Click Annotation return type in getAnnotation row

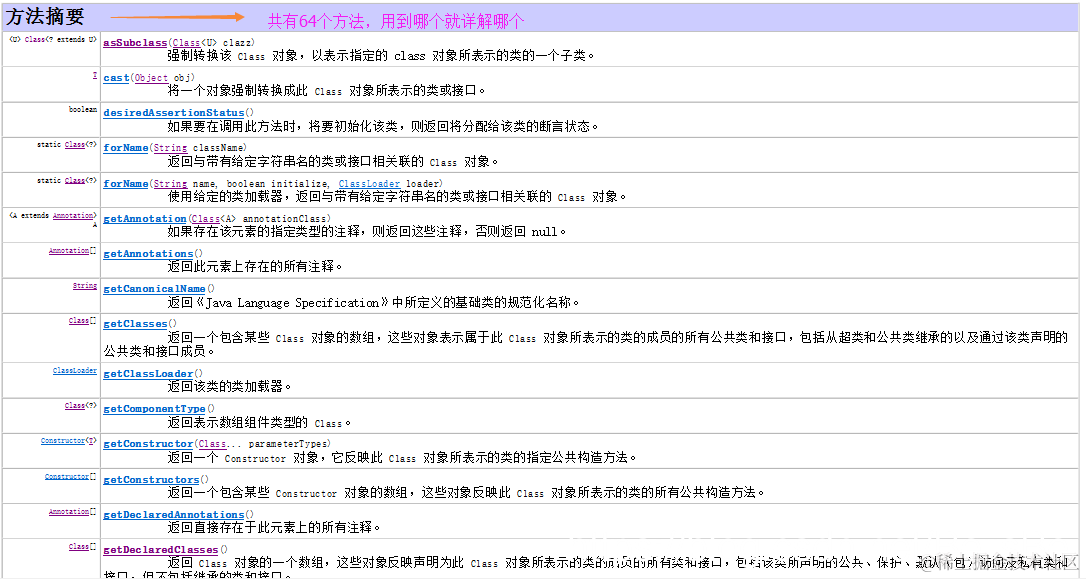(x=73, y=215)
